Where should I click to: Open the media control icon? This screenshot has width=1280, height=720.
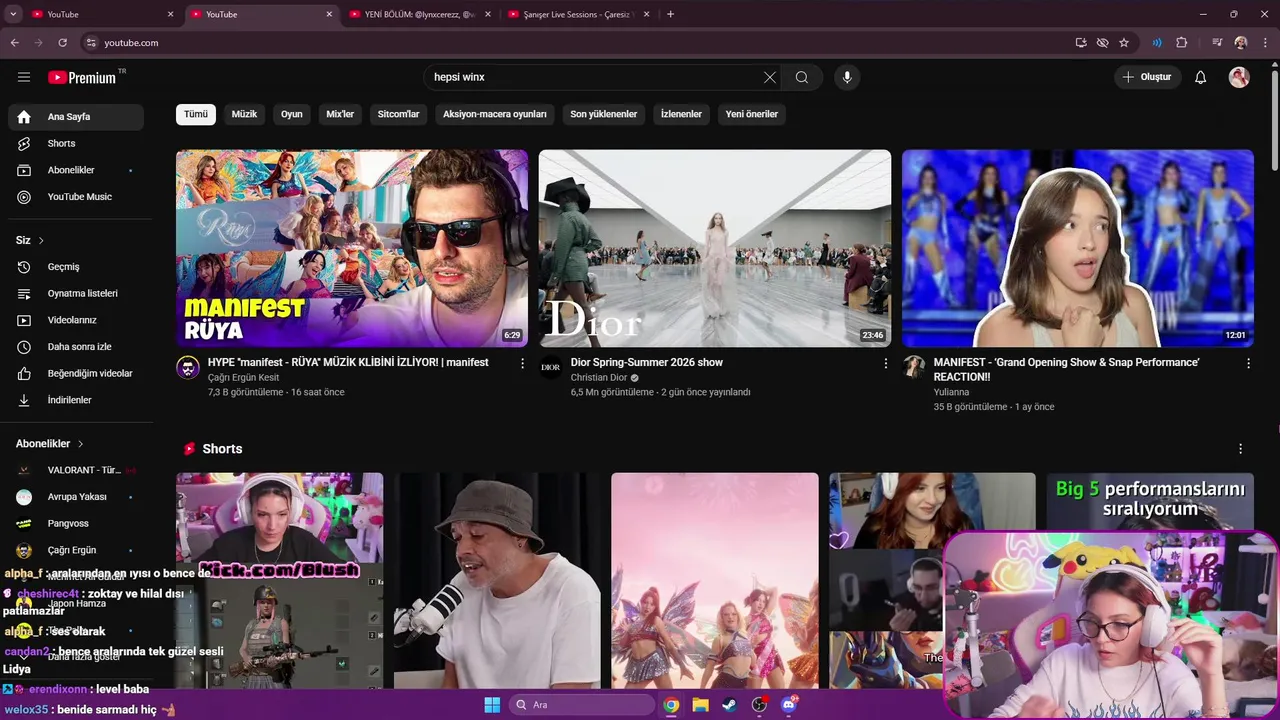pyautogui.click(x=1217, y=43)
